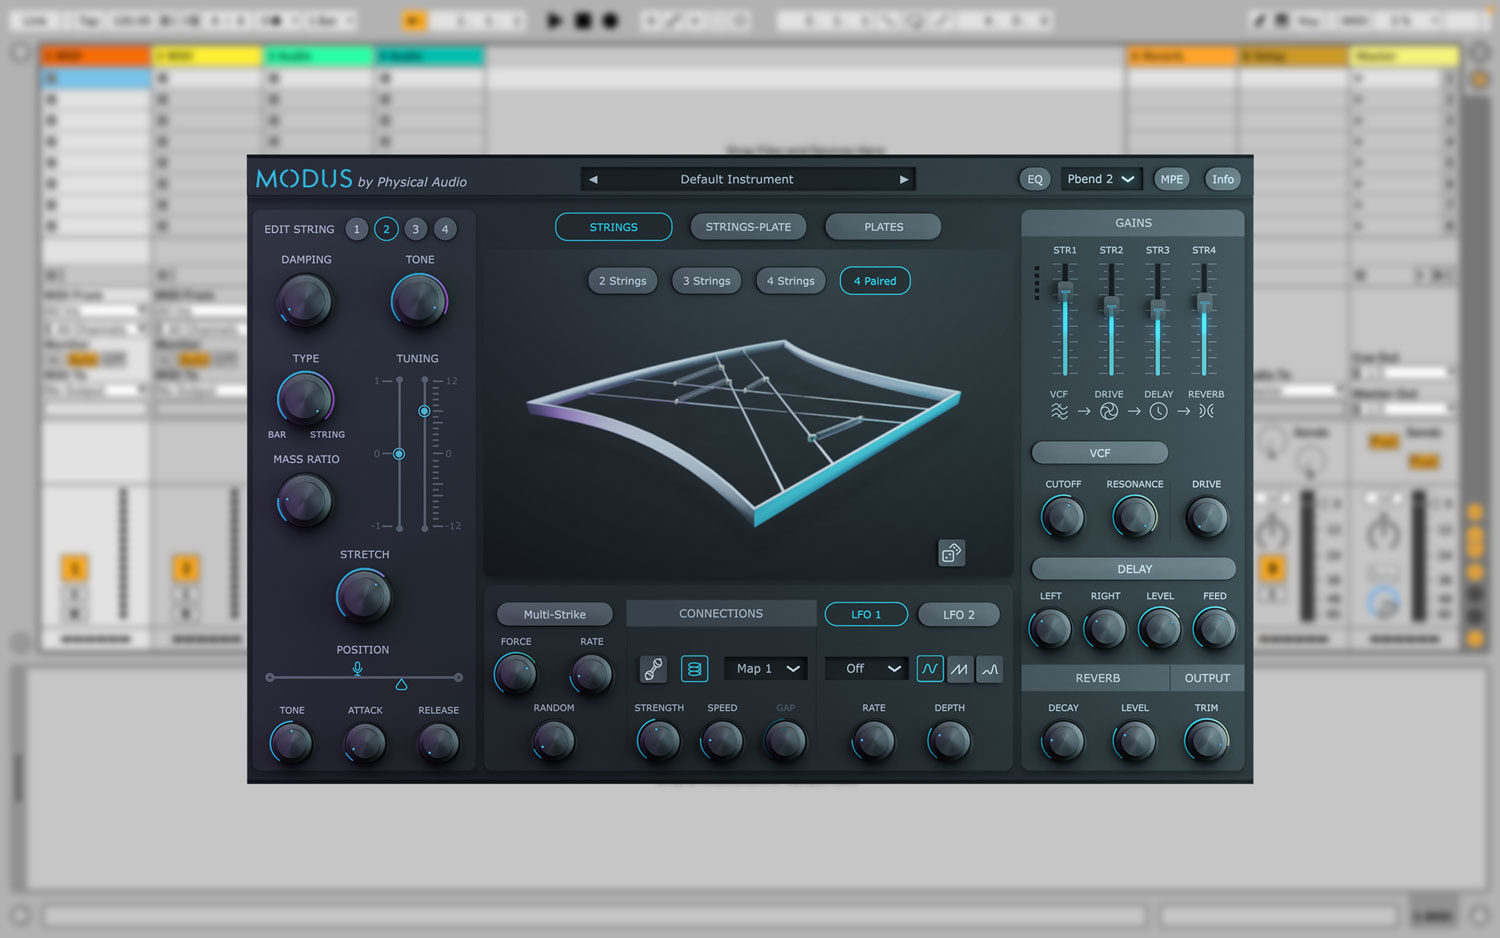Click the Play button in Ableton transport
This screenshot has width=1500, height=938.
click(554, 20)
